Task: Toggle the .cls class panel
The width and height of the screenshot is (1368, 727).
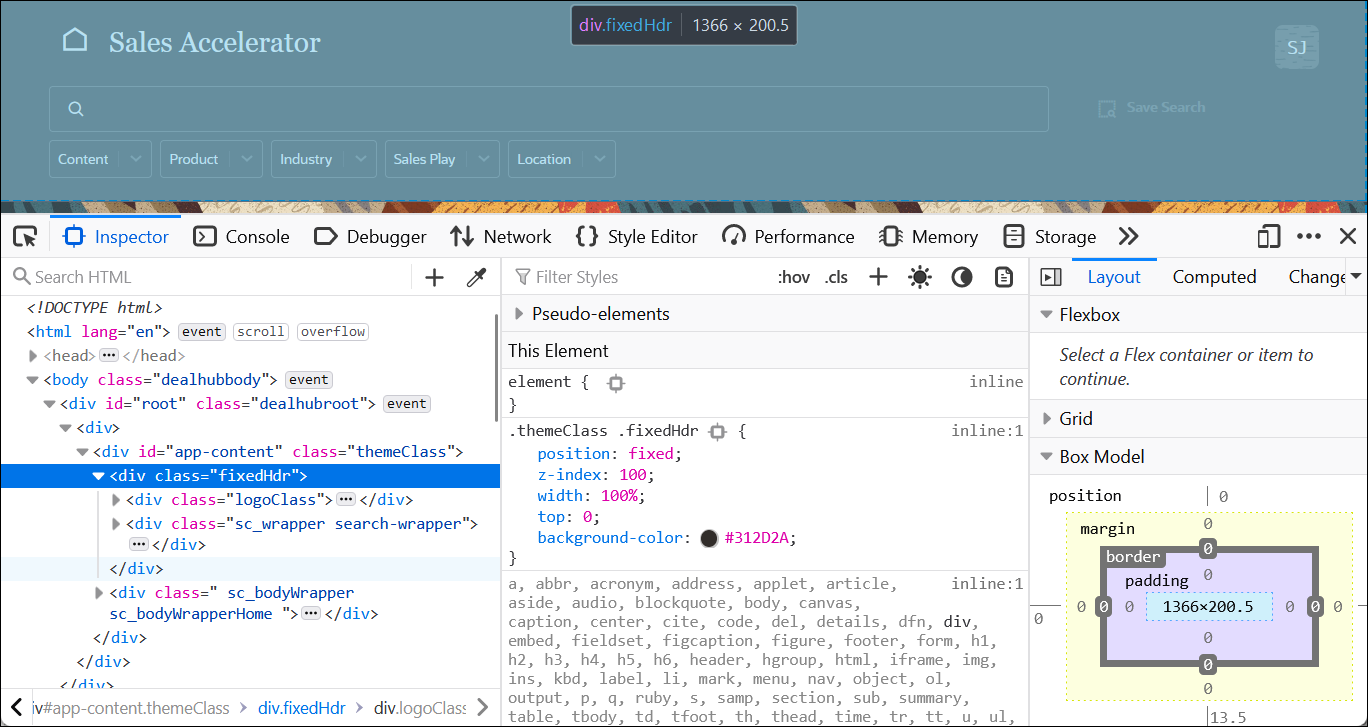Action: click(836, 276)
